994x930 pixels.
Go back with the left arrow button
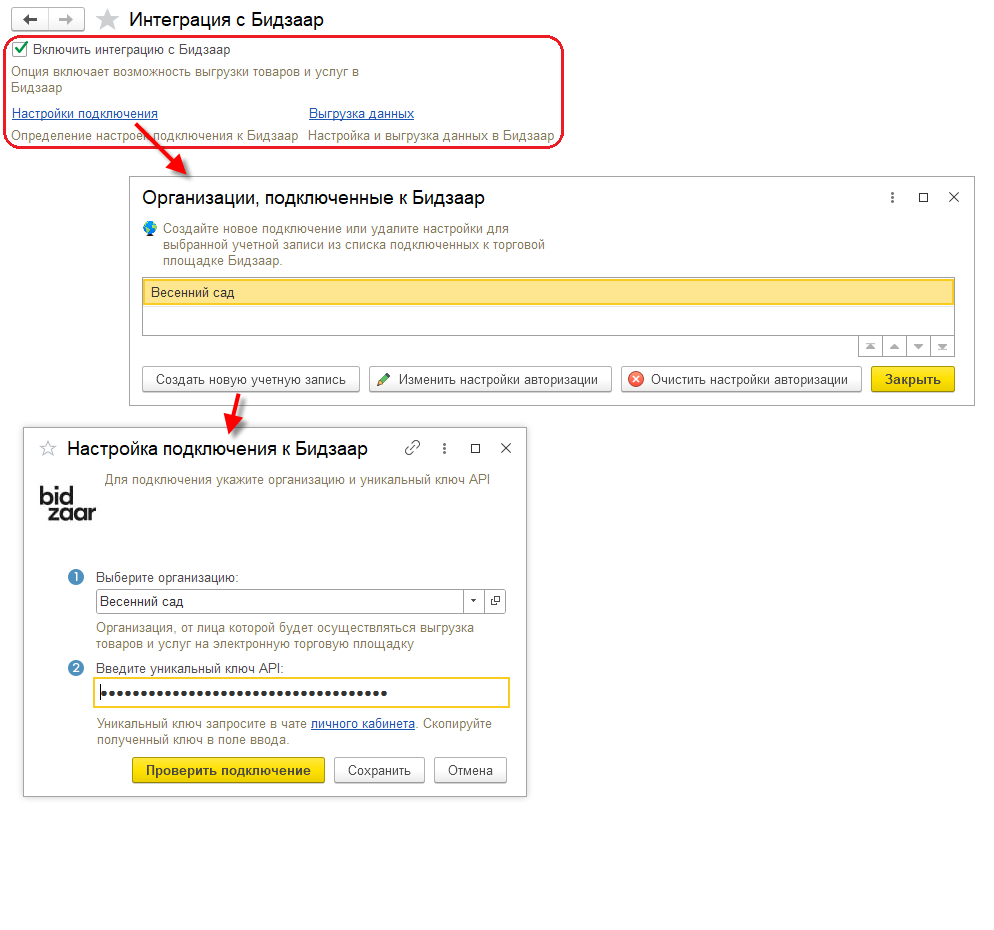click(30, 20)
